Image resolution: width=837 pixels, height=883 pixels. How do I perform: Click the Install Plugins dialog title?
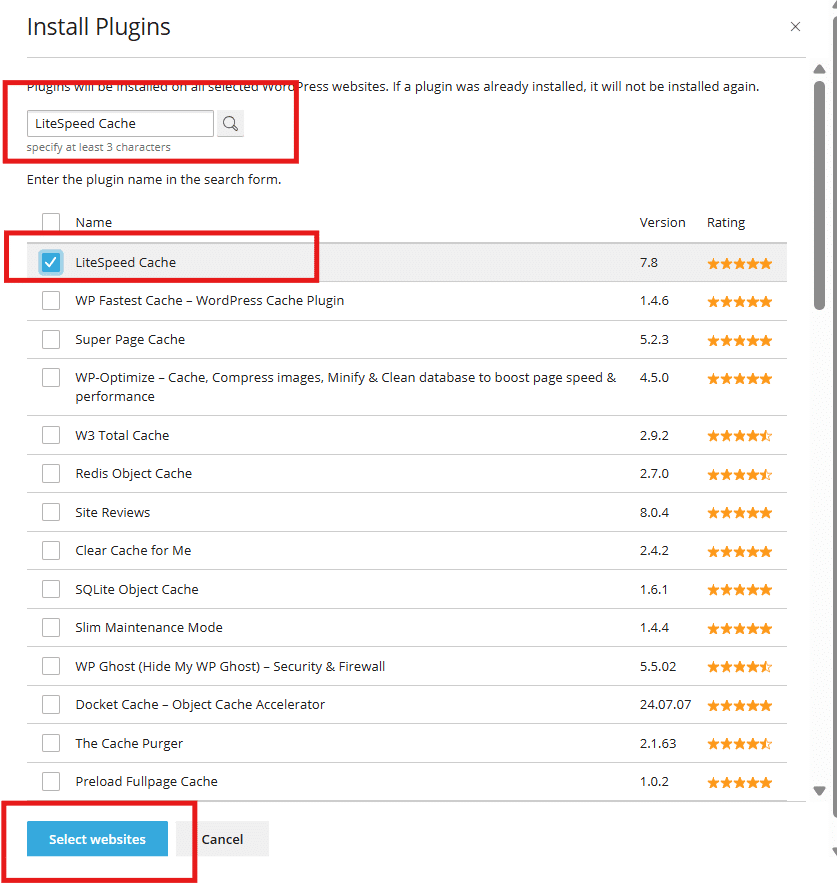click(x=98, y=26)
